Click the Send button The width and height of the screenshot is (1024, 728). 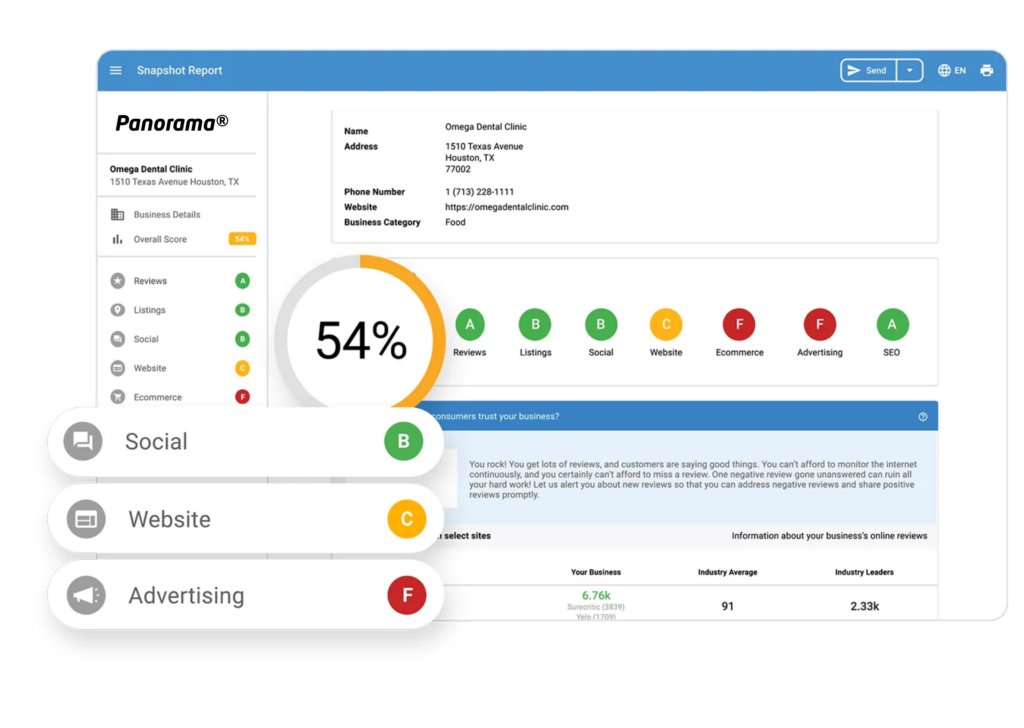click(x=868, y=70)
